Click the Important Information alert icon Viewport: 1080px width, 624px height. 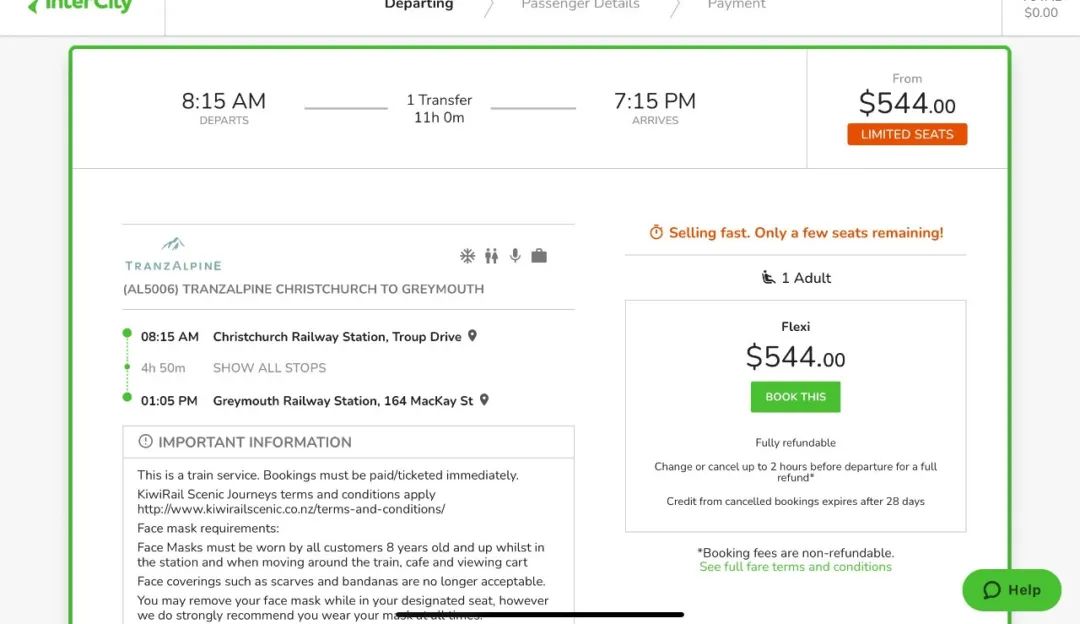(x=145, y=441)
